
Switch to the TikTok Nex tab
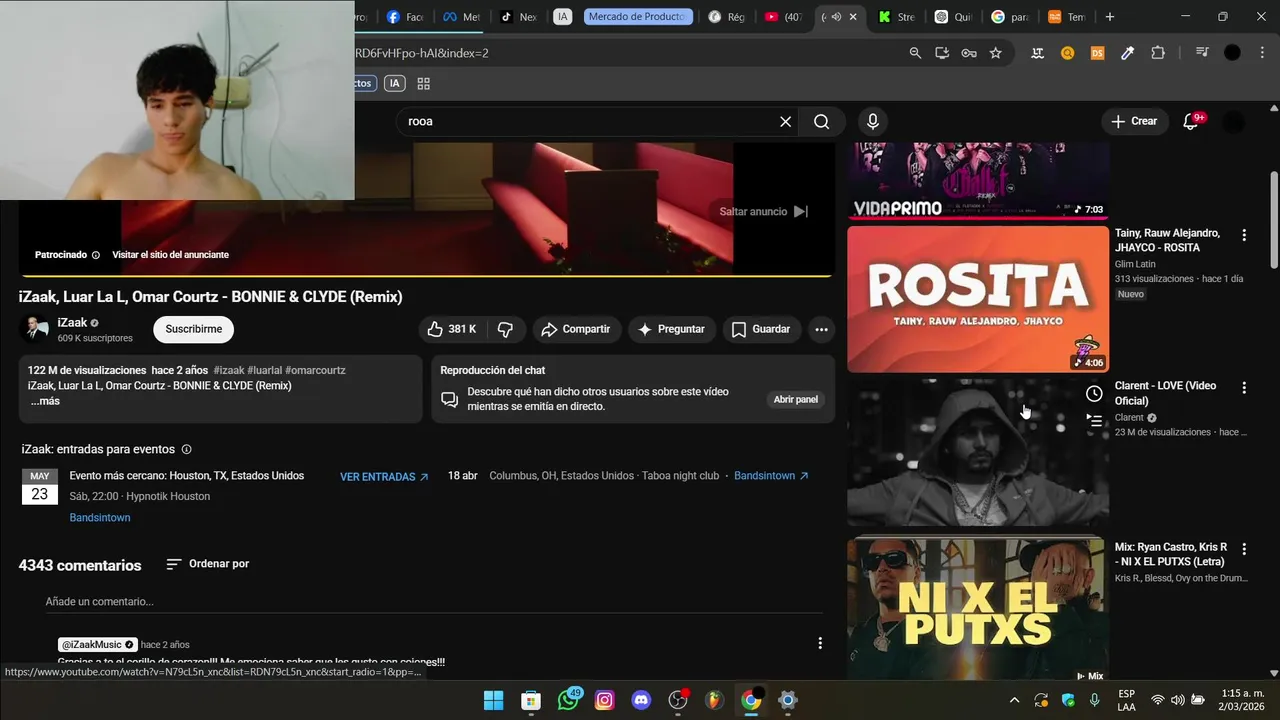click(x=519, y=17)
